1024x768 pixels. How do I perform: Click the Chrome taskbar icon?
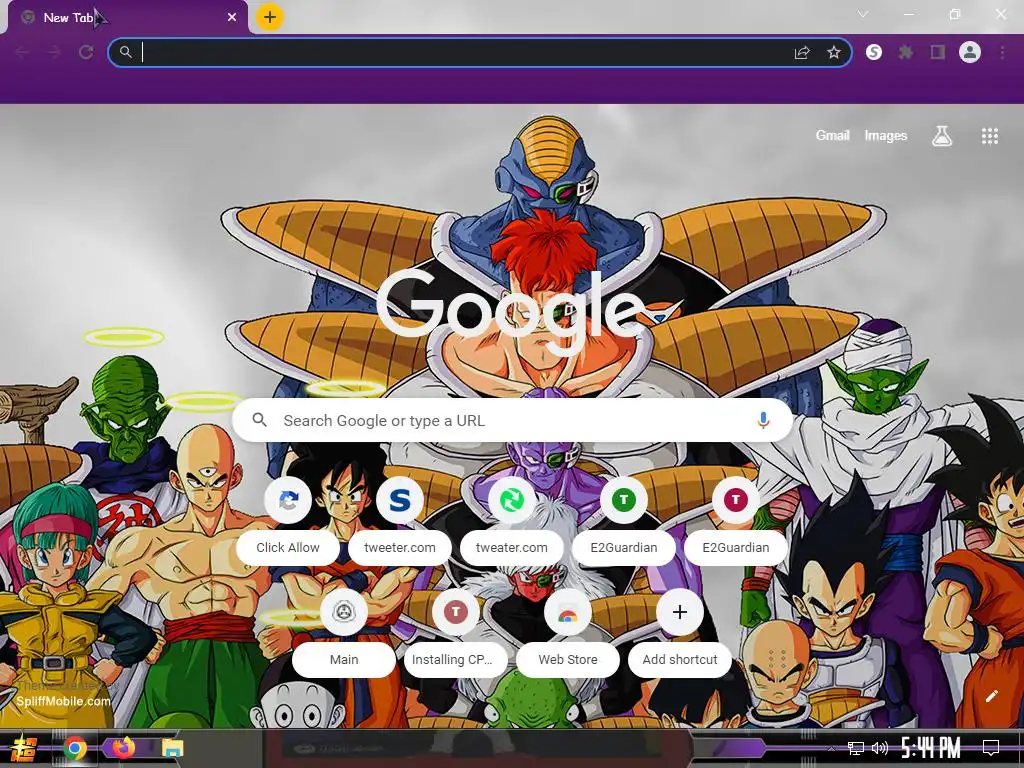click(x=75, y=748)
